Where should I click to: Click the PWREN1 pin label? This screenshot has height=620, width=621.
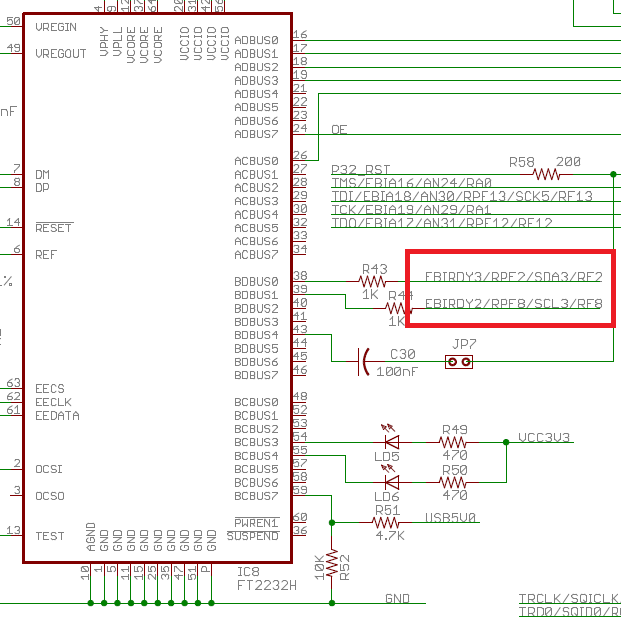coord(257,523)
